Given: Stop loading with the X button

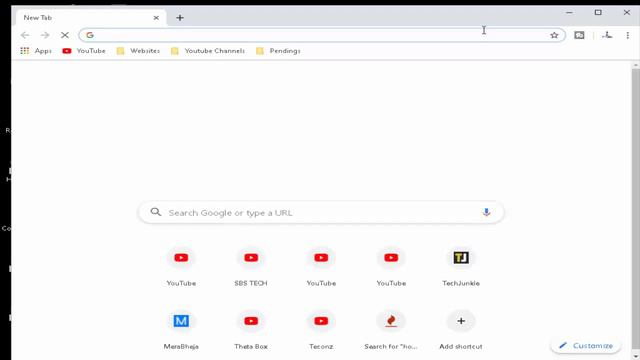Looking at the screenshot, I should tap(64, 35).
